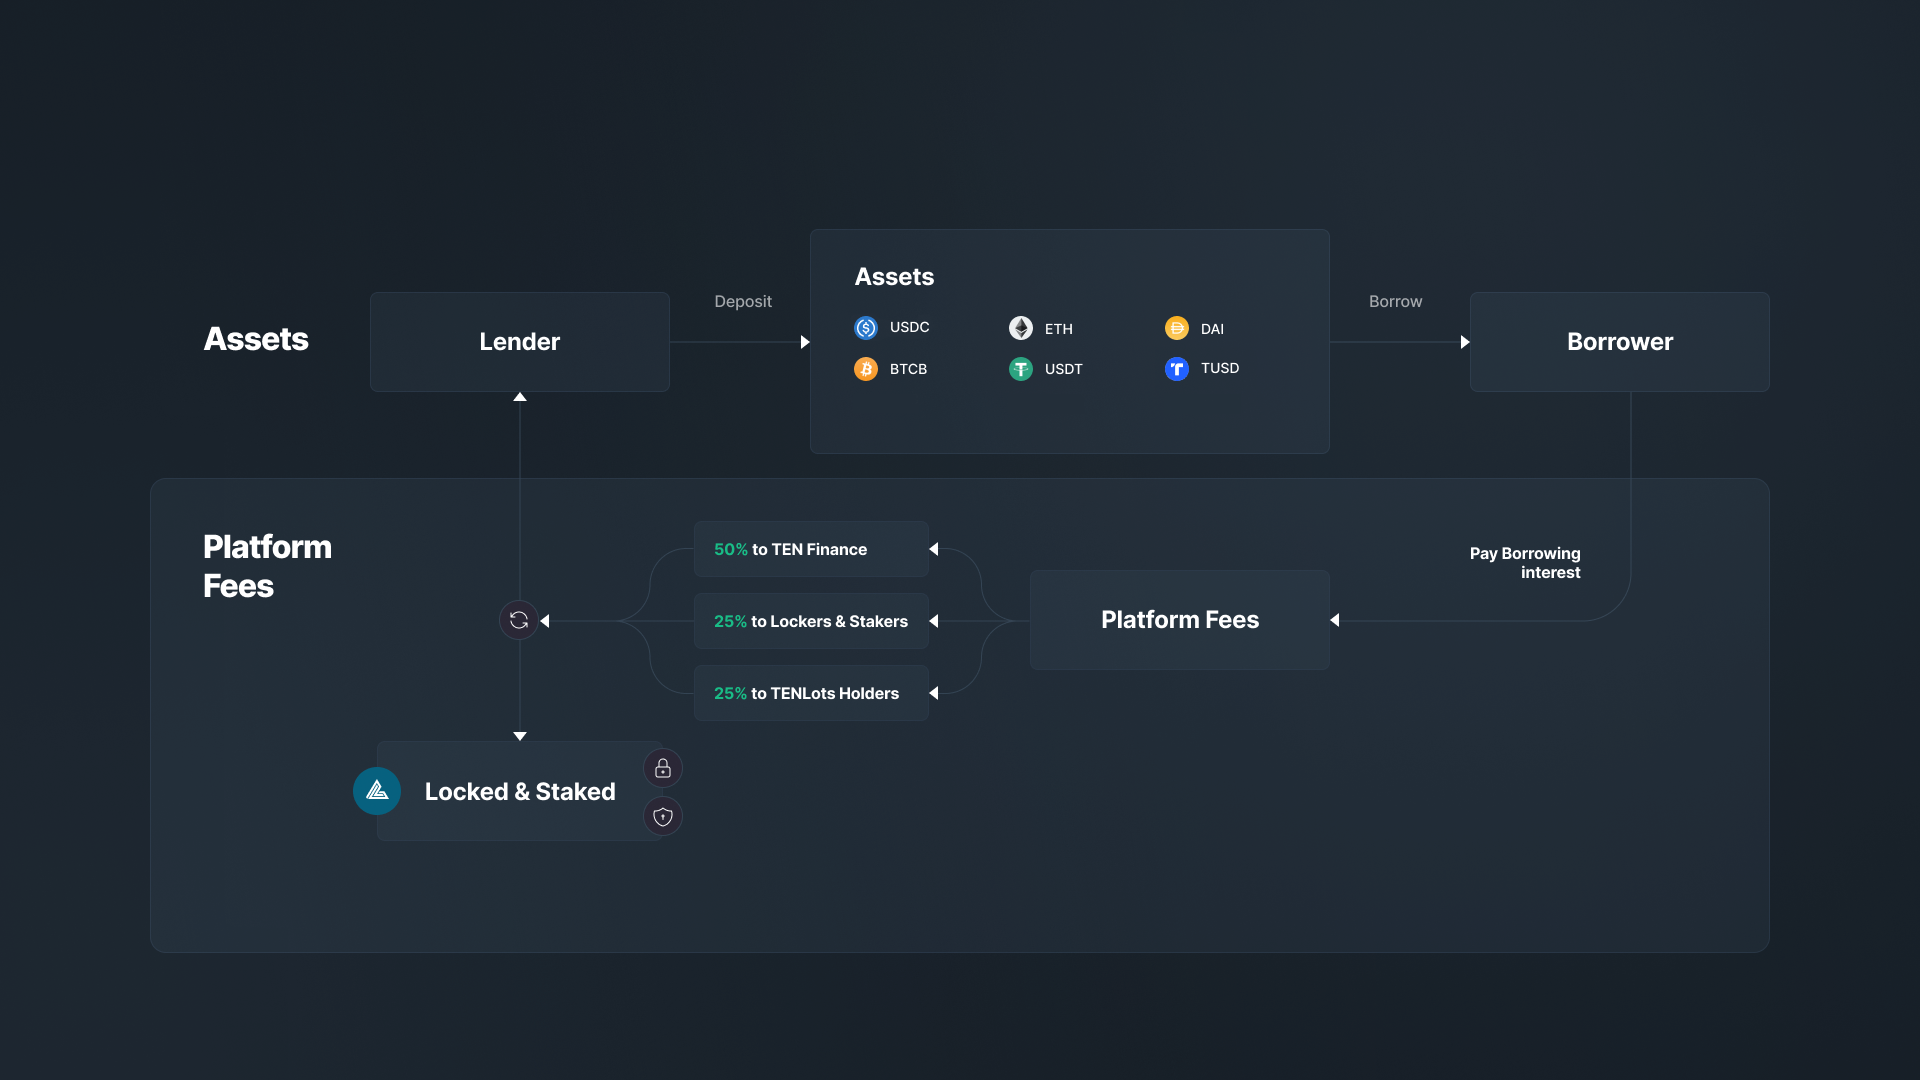Click the 25% to Lockers & Stakers box
The image size is (1920, 1080).
click(x=811, y=621)
